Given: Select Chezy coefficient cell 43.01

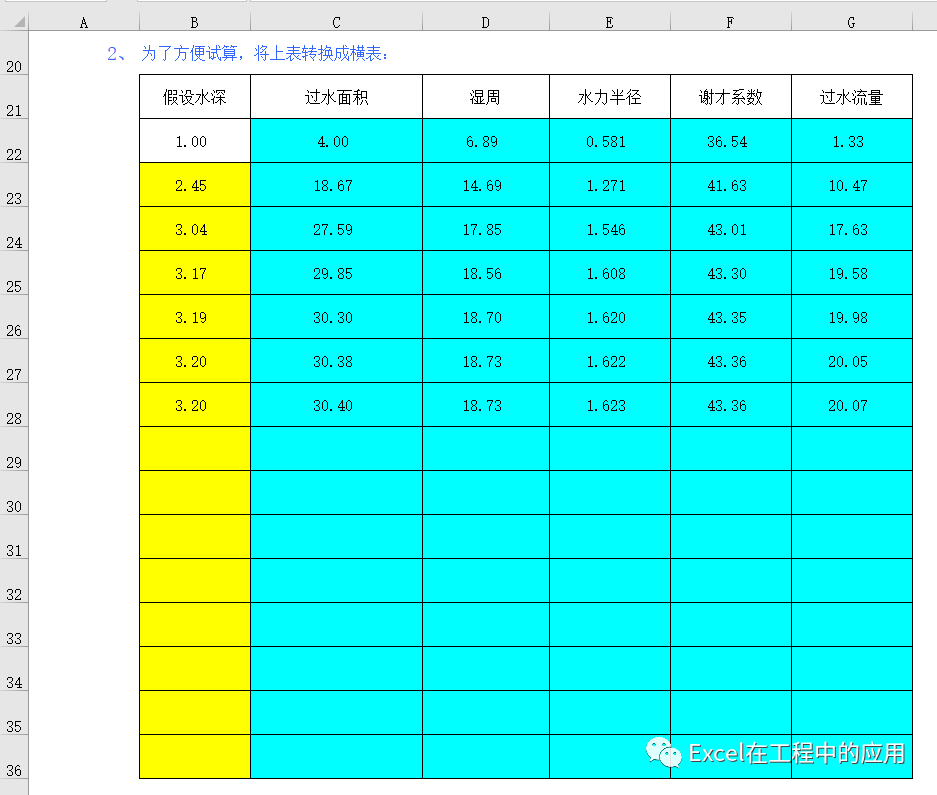Looking at the screenshot, I should pyautogui.click(x=731, y=230).
